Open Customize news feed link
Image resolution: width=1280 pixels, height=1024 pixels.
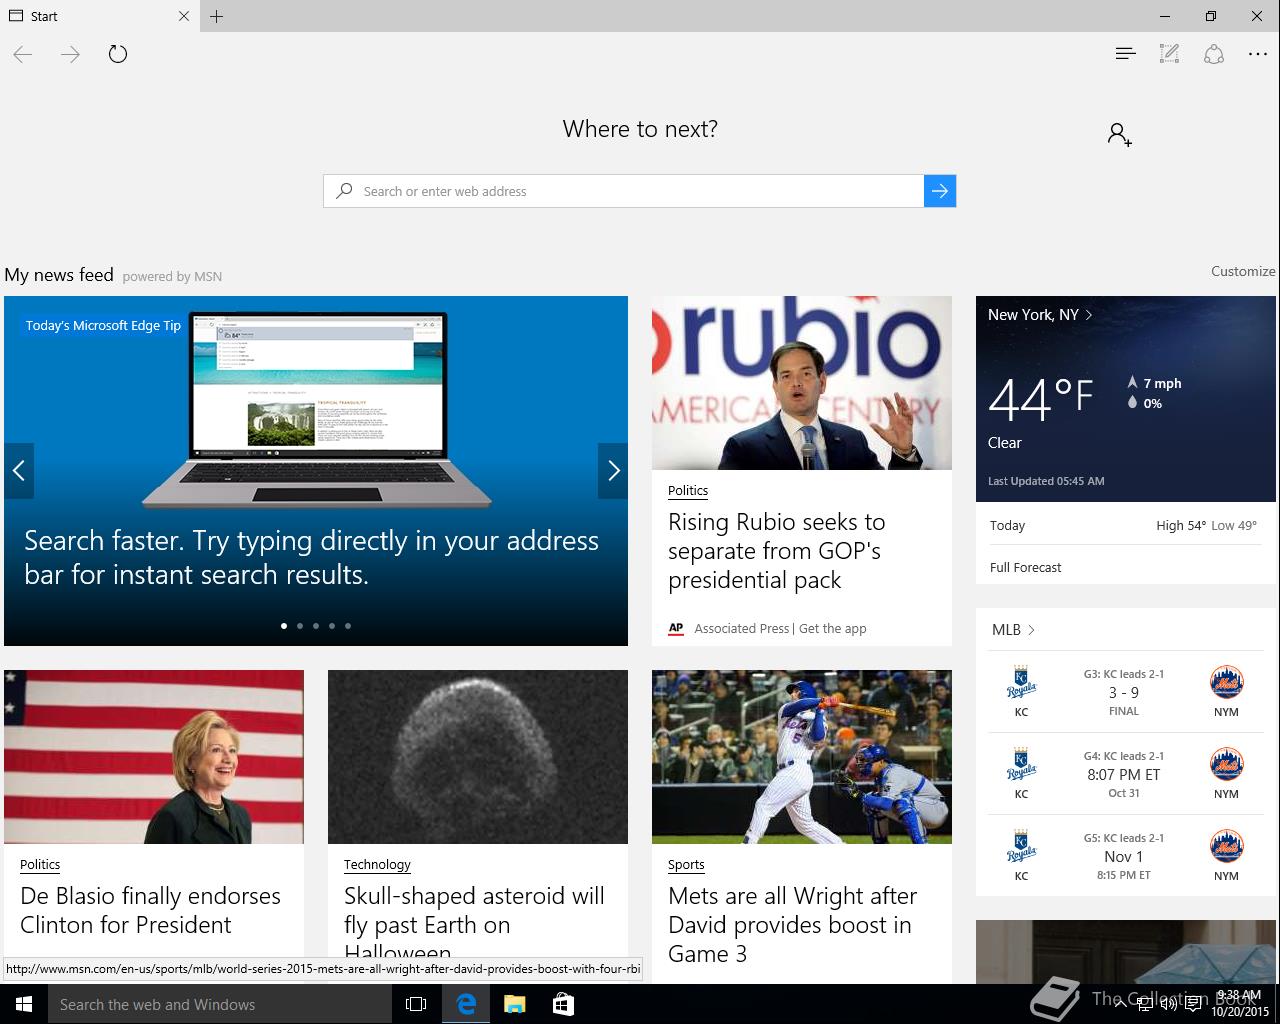1243,271
